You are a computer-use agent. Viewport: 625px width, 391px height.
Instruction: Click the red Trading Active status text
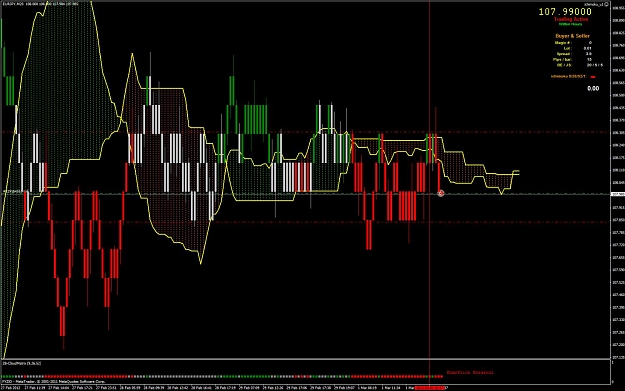(571, 19)
